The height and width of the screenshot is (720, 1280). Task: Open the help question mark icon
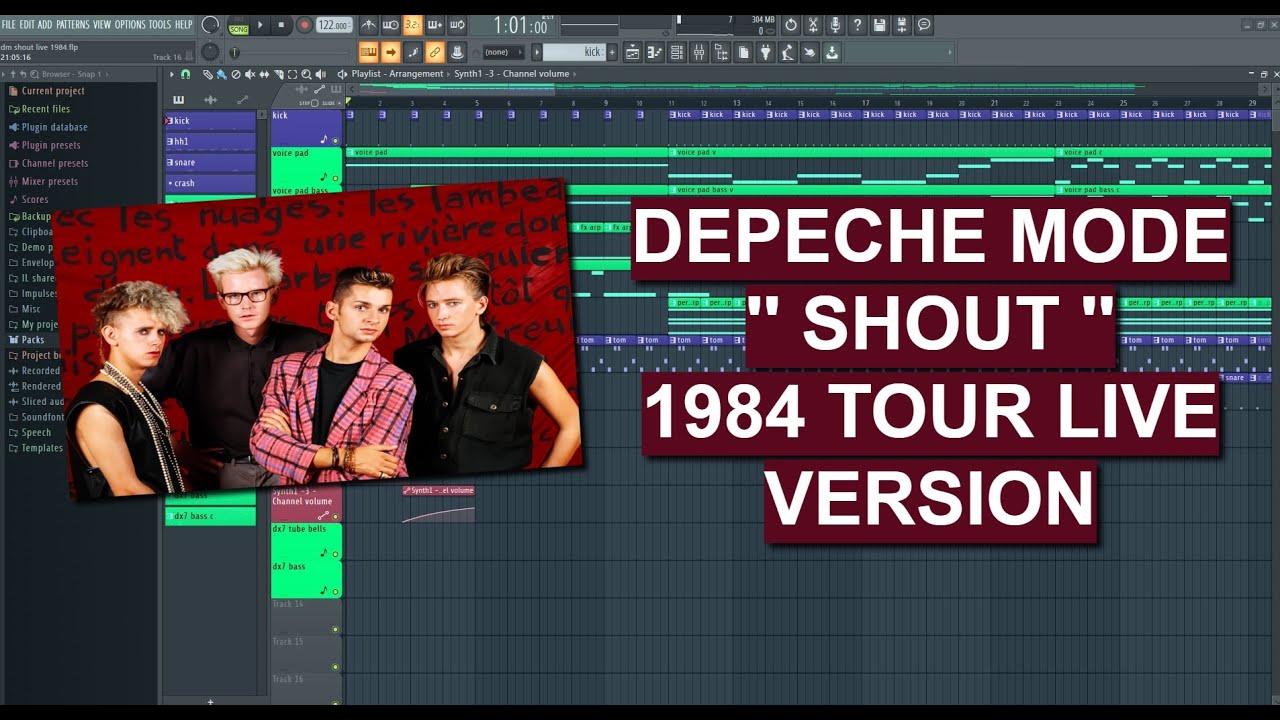pos(857,25)
